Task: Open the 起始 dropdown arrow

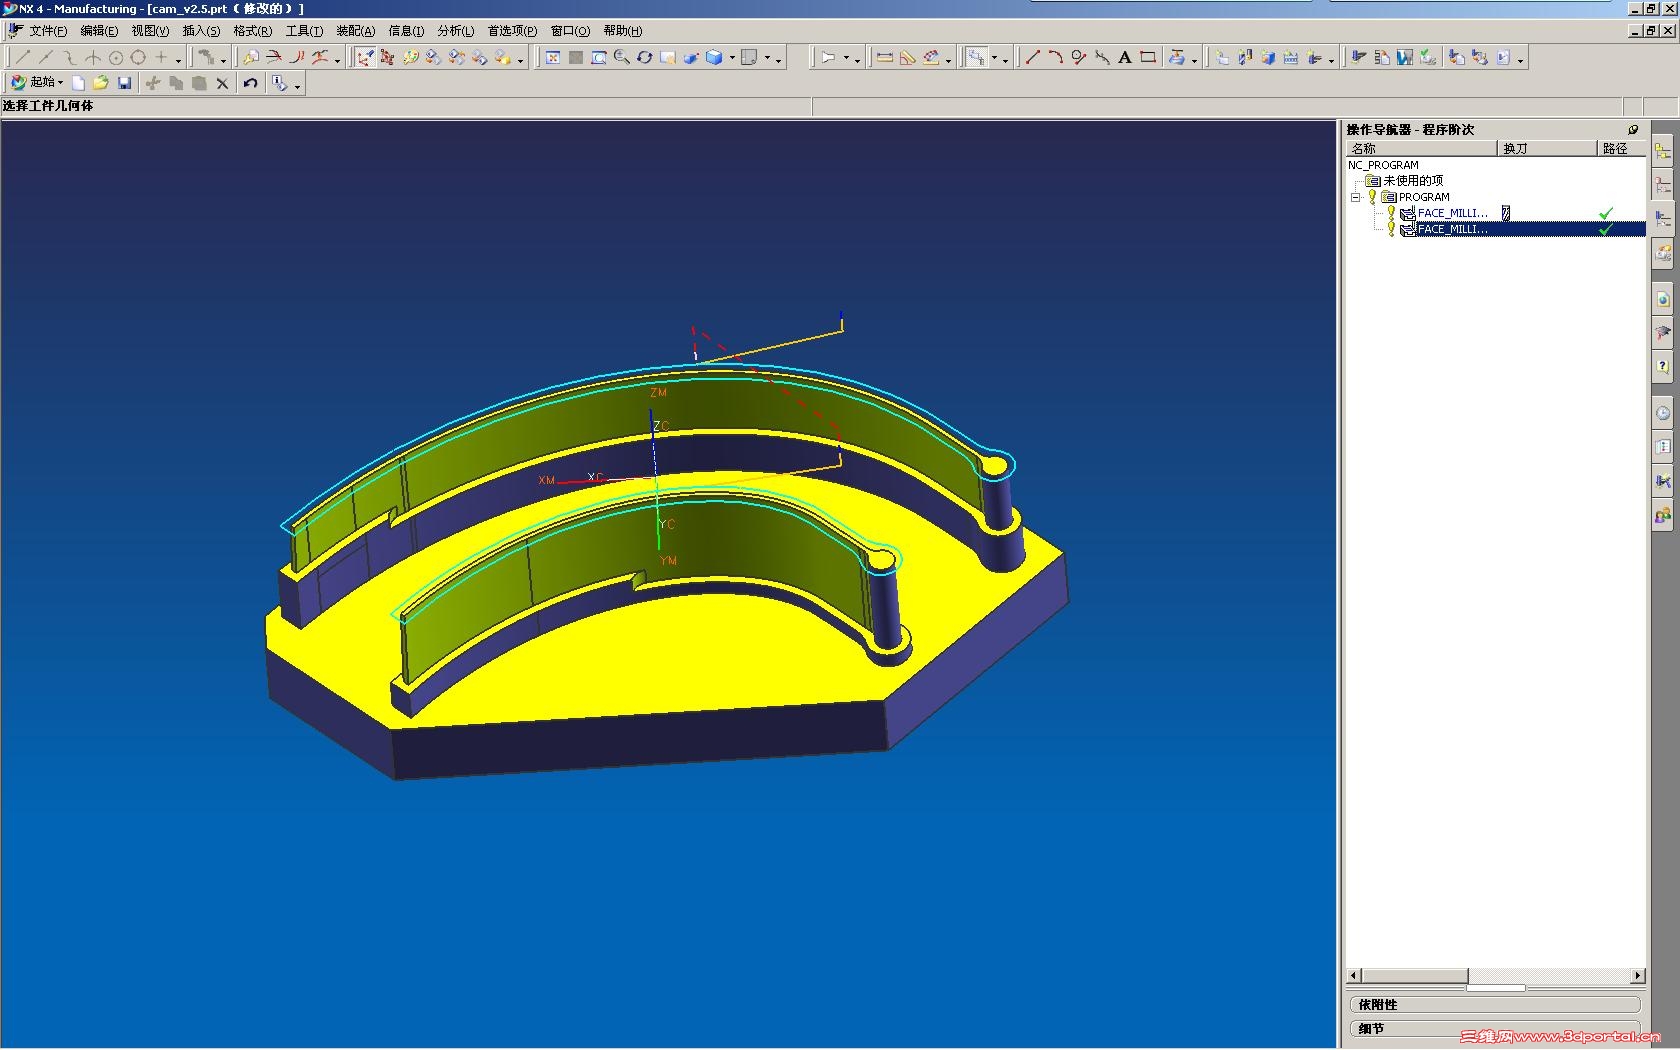Action: [61, 83]
